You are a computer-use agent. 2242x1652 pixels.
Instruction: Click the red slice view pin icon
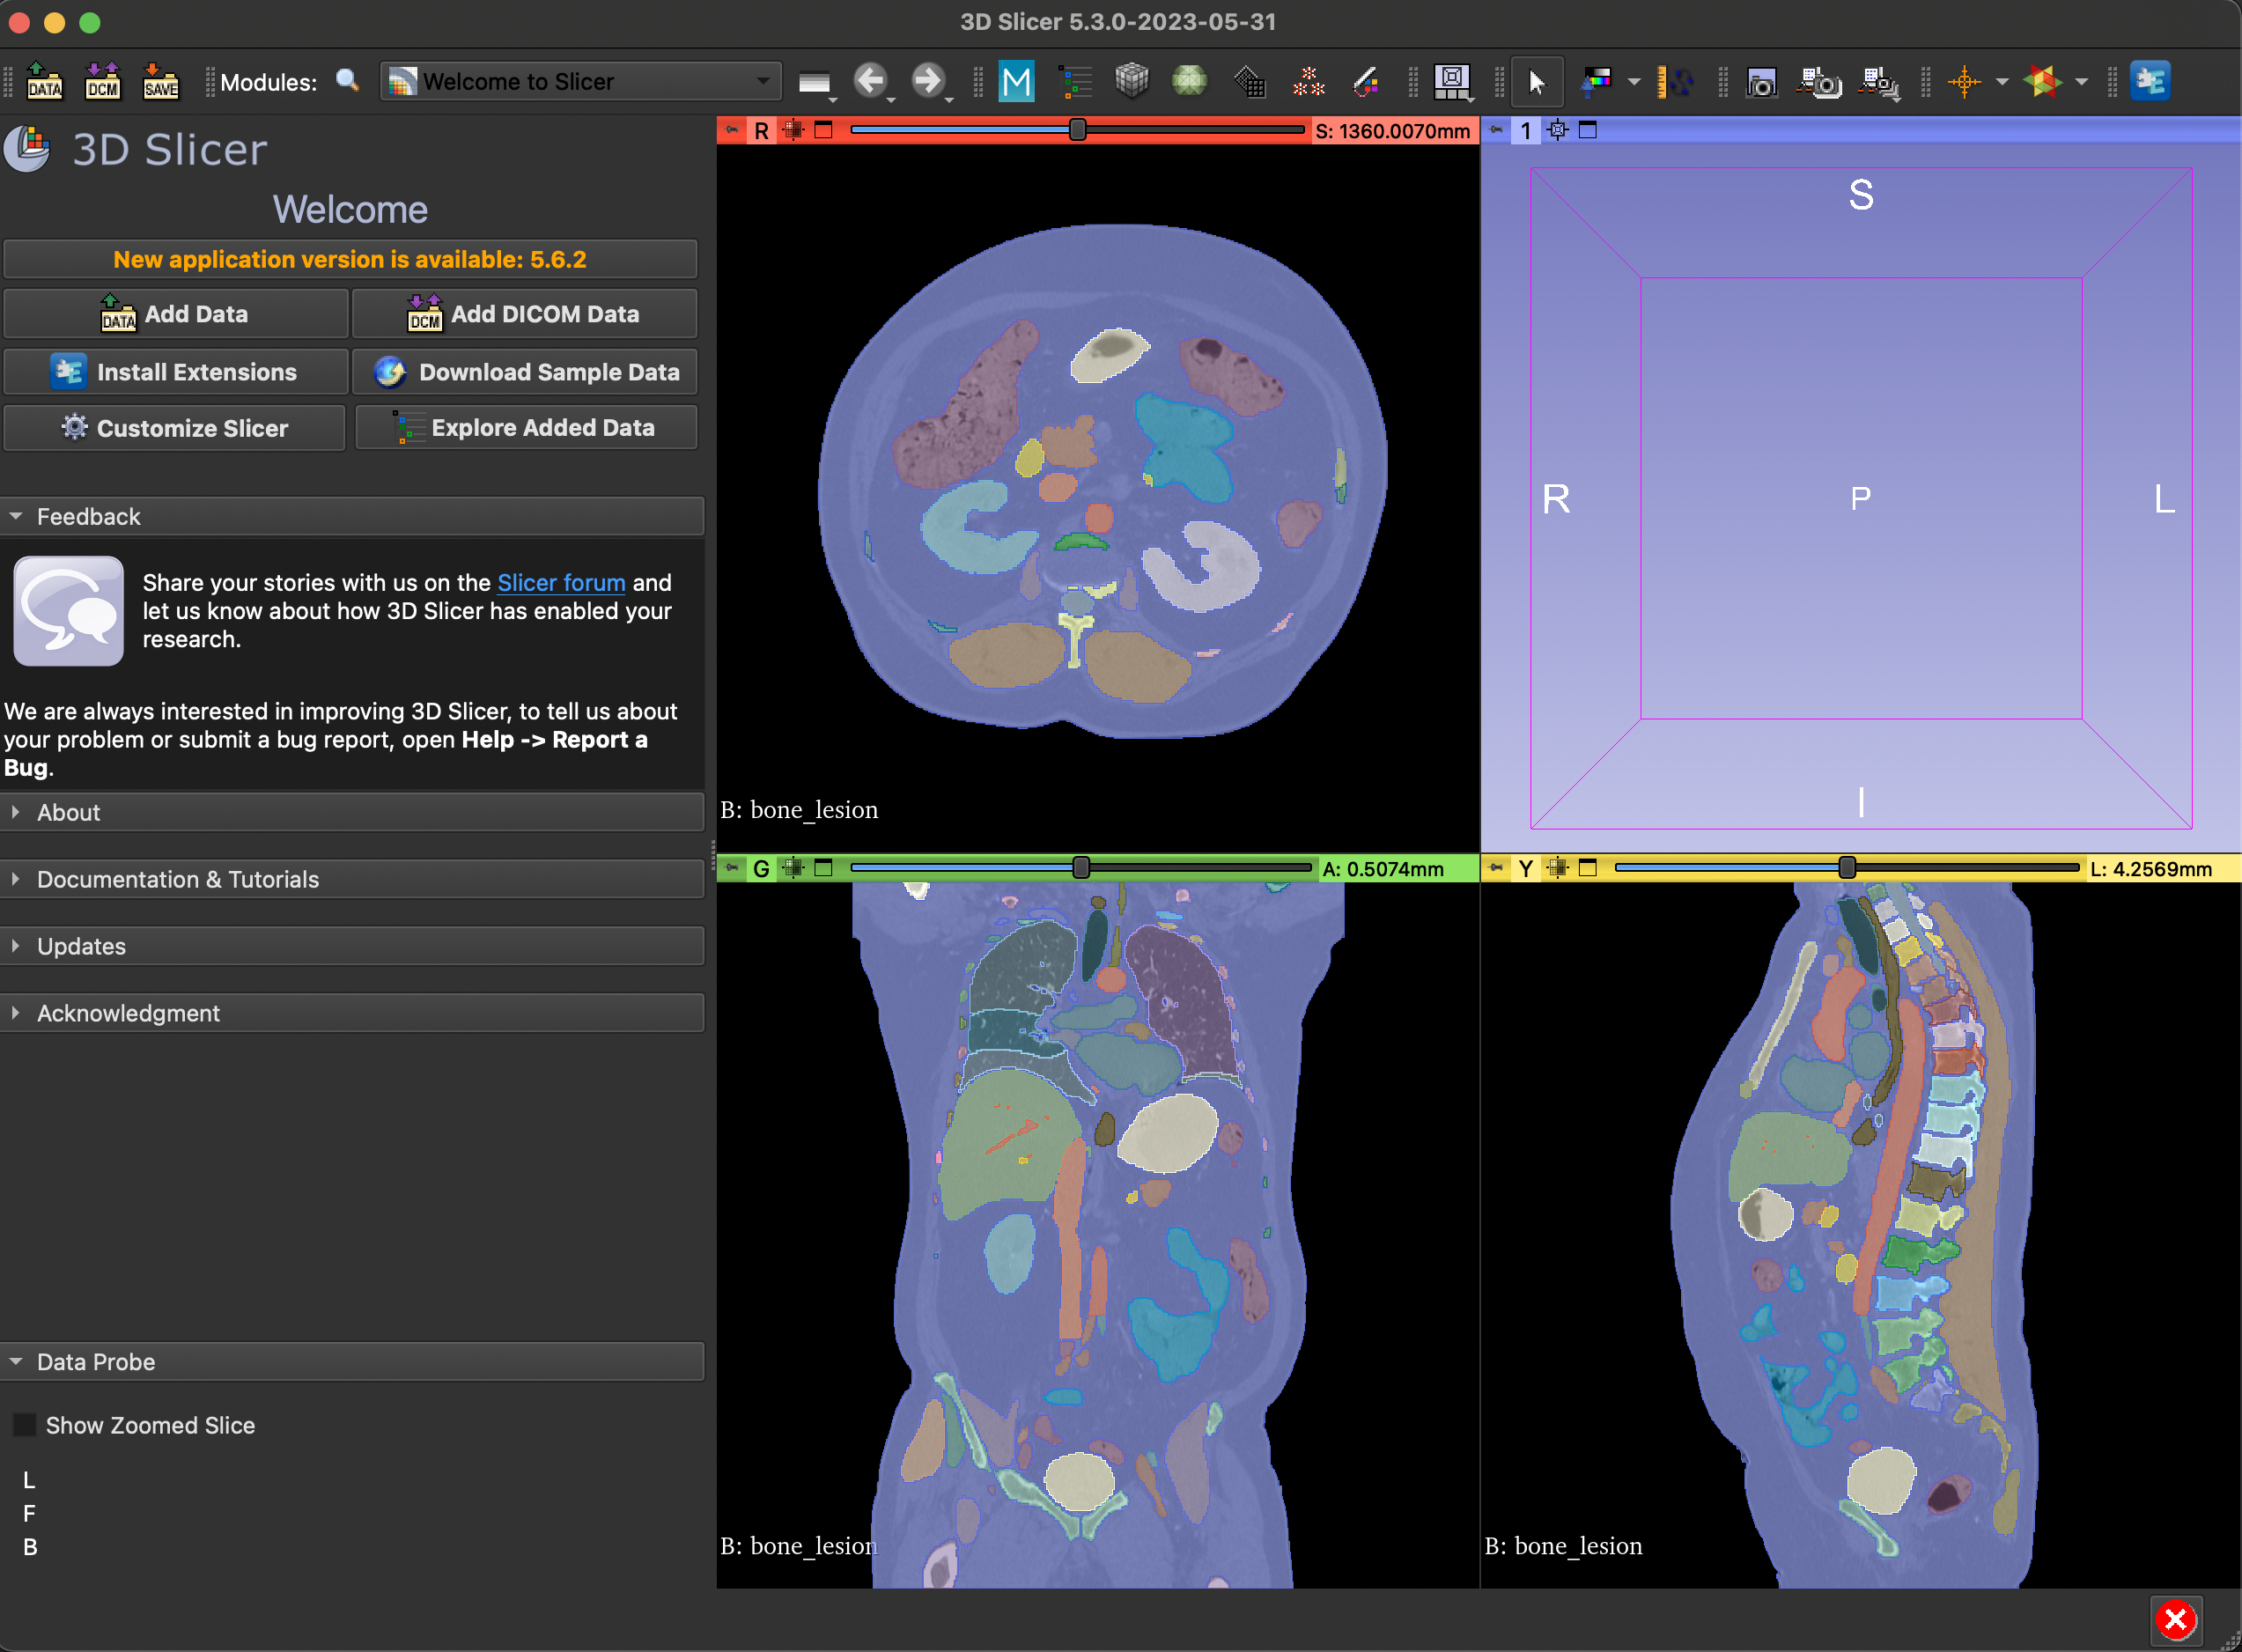pos(732,130)
